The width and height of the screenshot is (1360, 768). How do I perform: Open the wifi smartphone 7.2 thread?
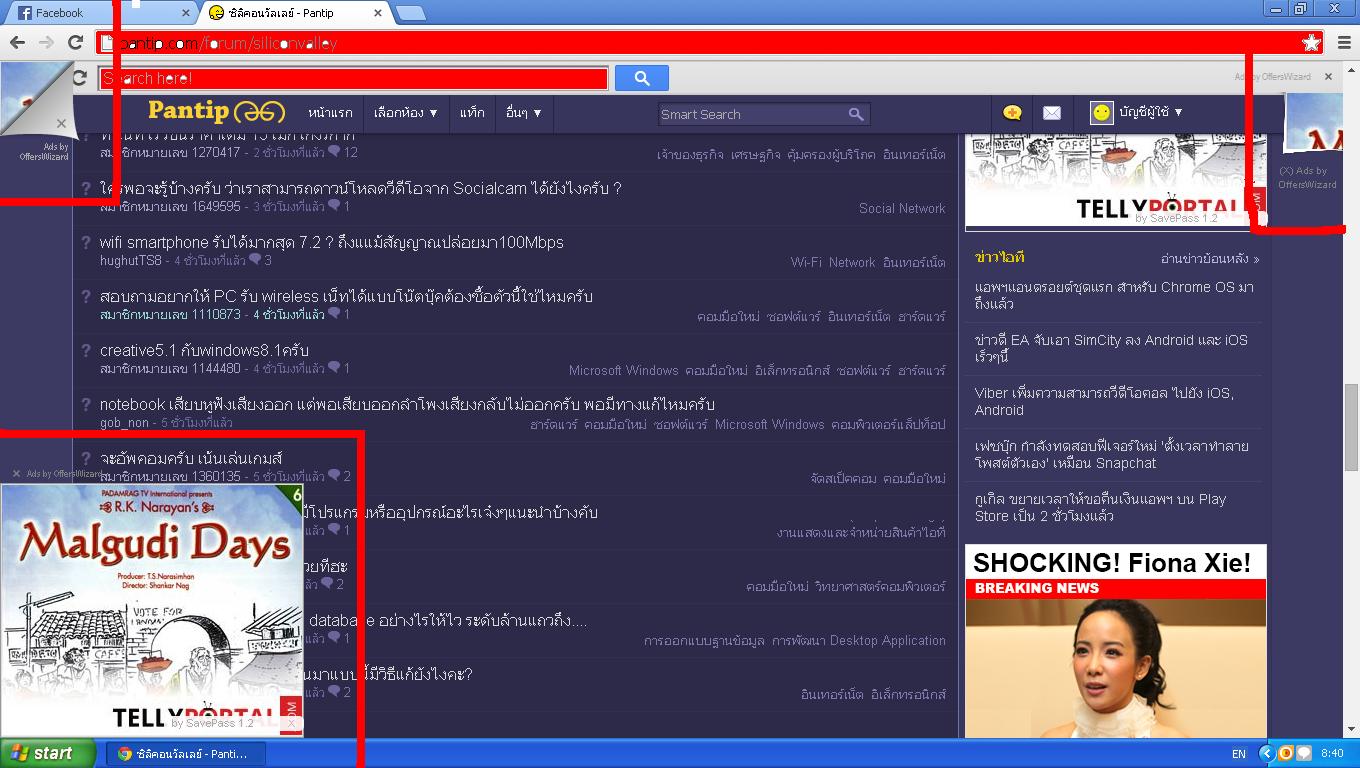(332, 243)
